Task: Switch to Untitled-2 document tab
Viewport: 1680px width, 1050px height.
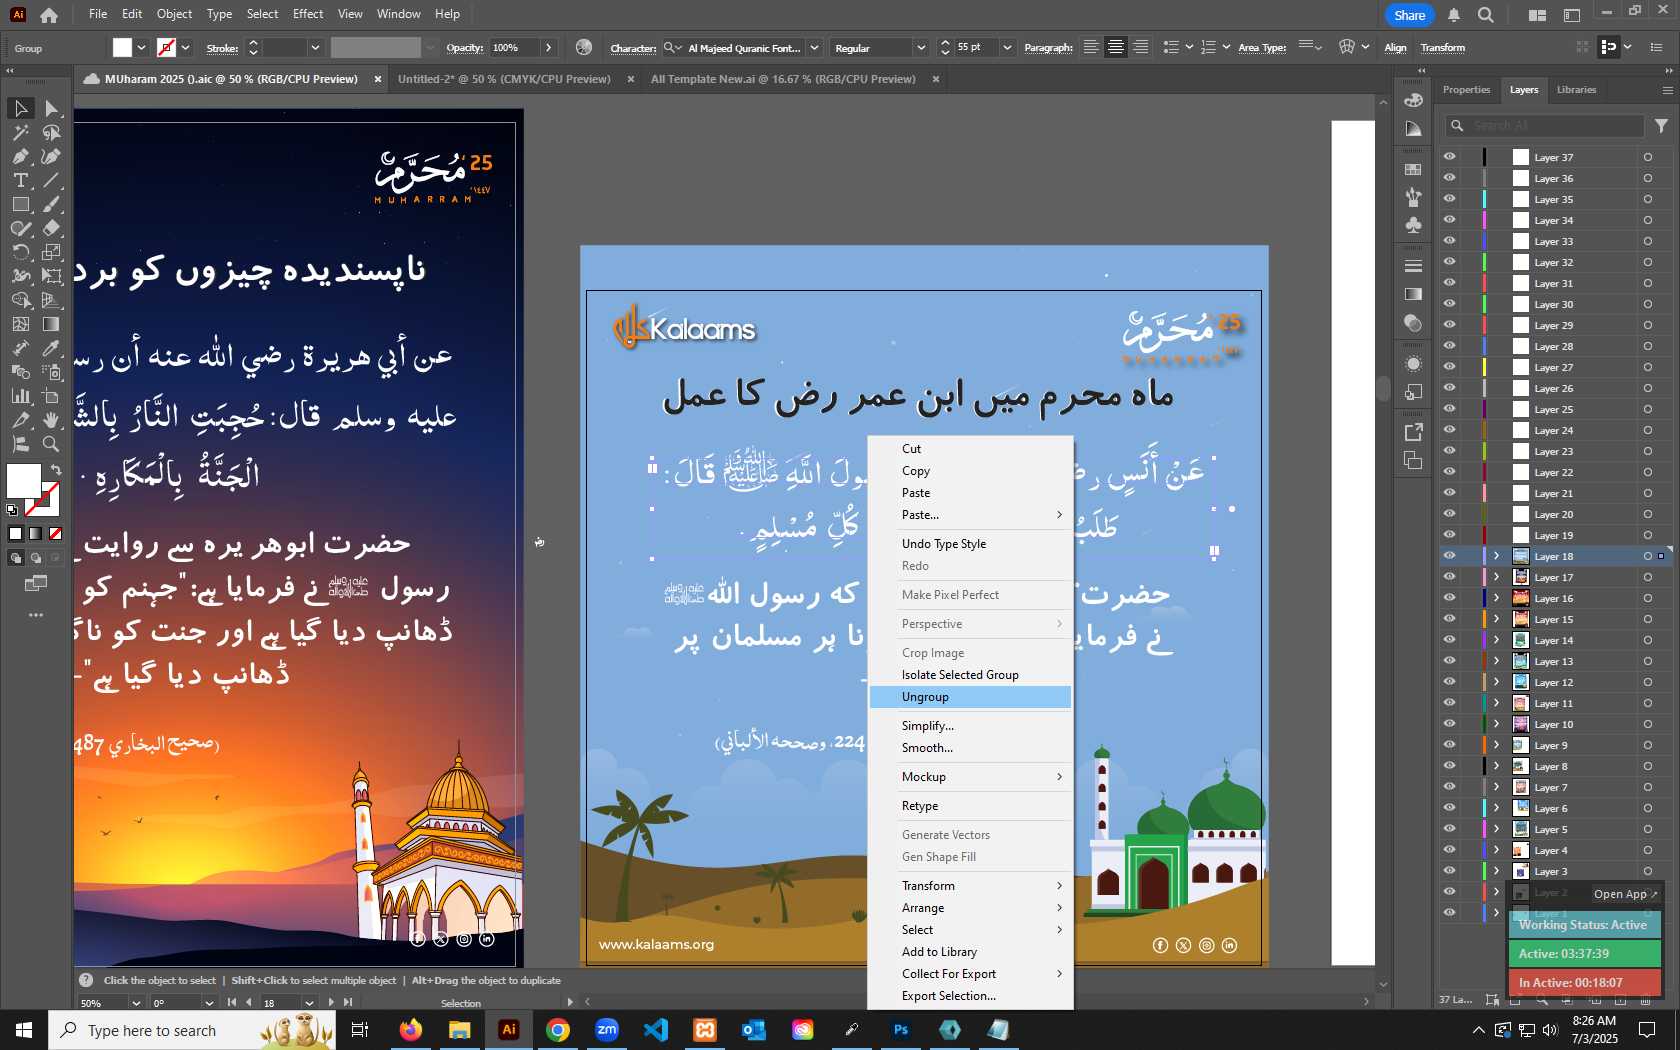Action: click(504, 79)
